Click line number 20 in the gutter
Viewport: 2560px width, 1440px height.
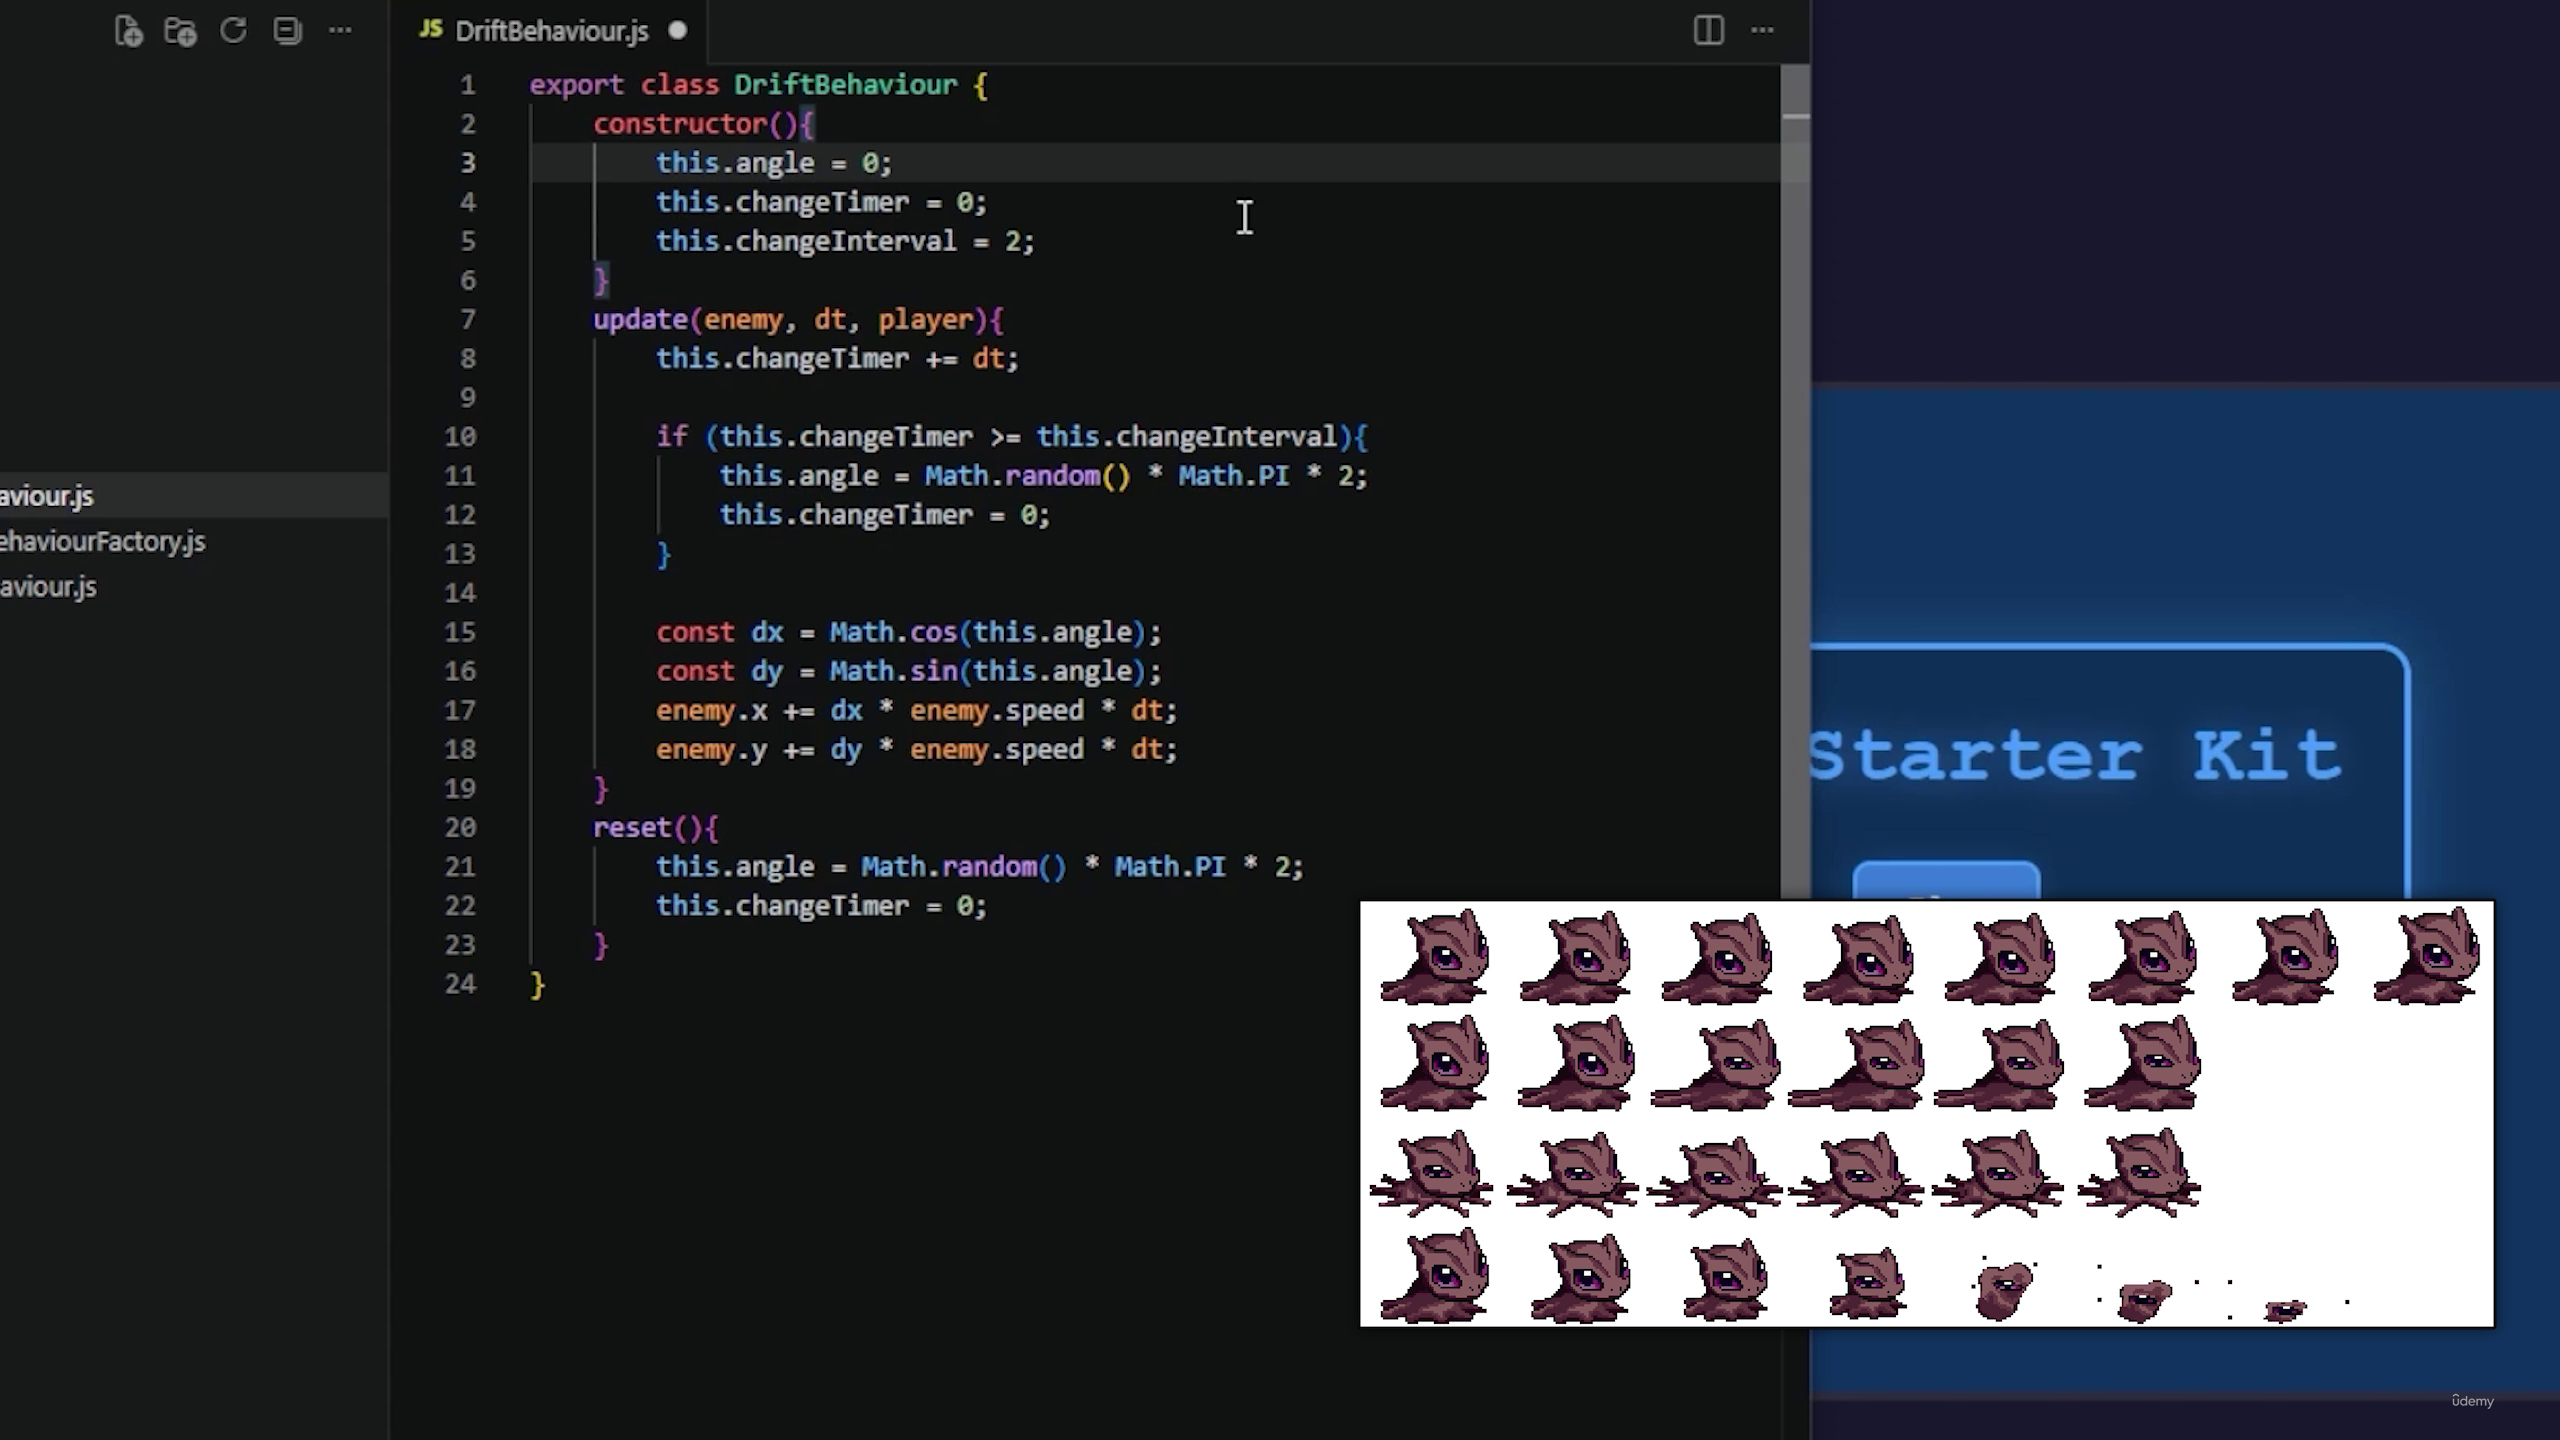[x=460, y=828]
